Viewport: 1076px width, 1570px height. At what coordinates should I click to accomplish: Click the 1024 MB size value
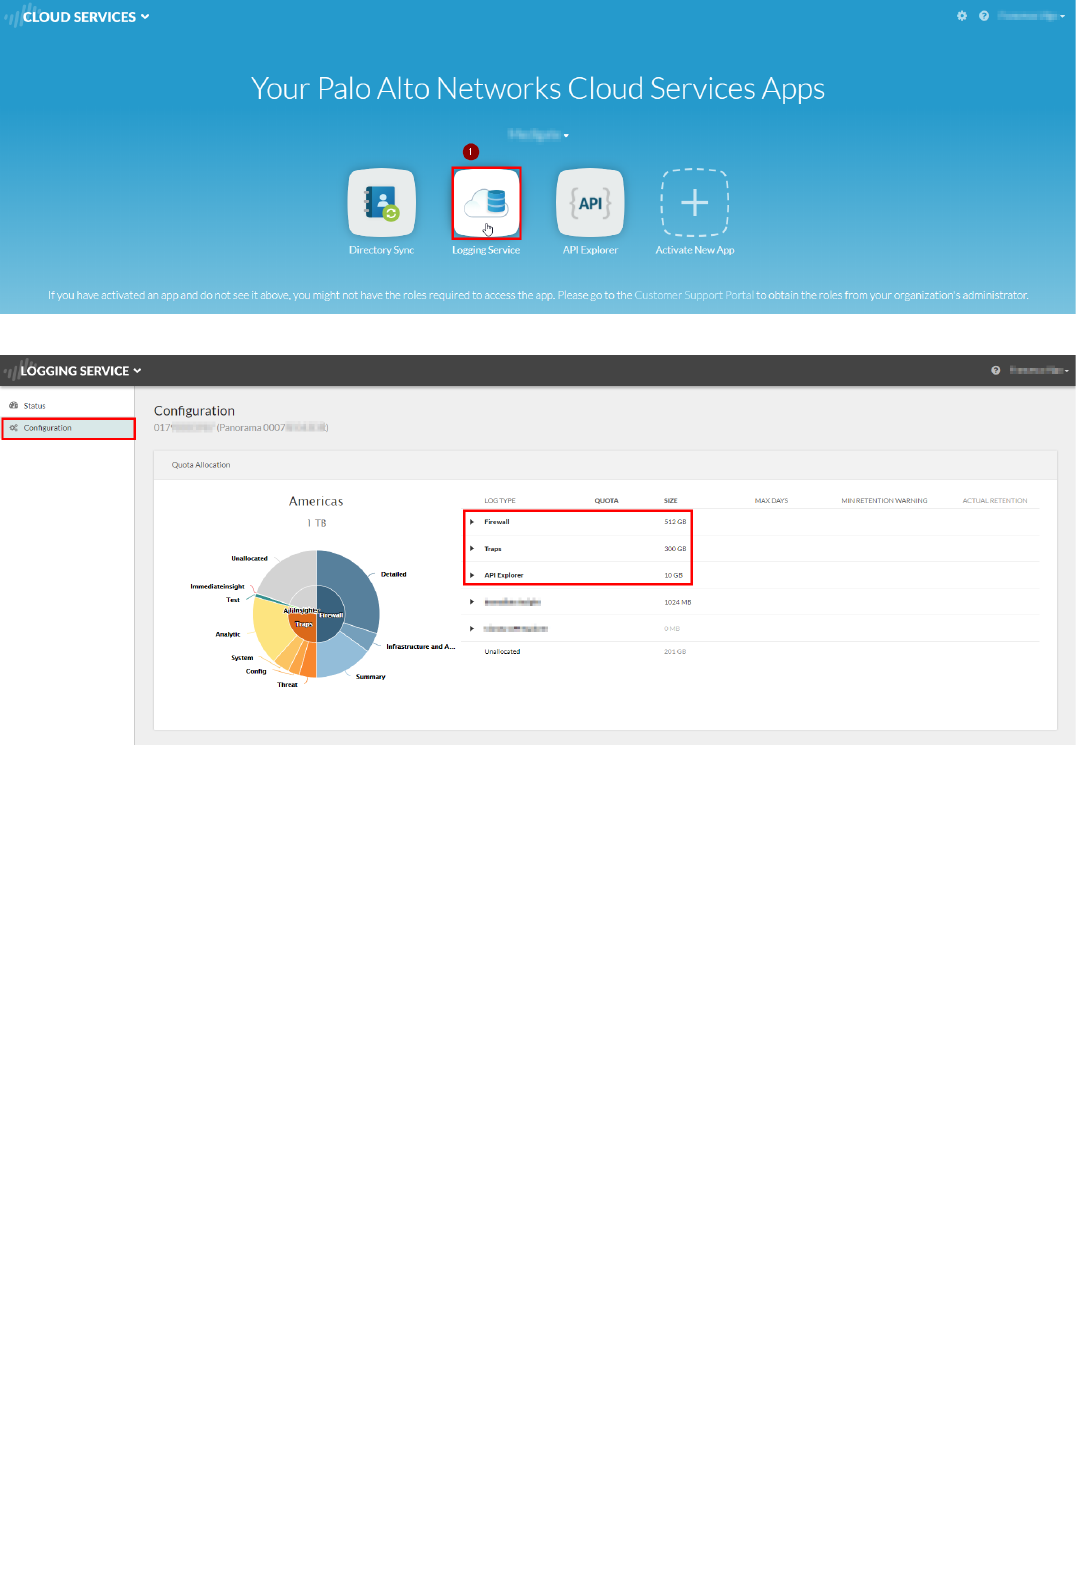(x=677, y=603)
